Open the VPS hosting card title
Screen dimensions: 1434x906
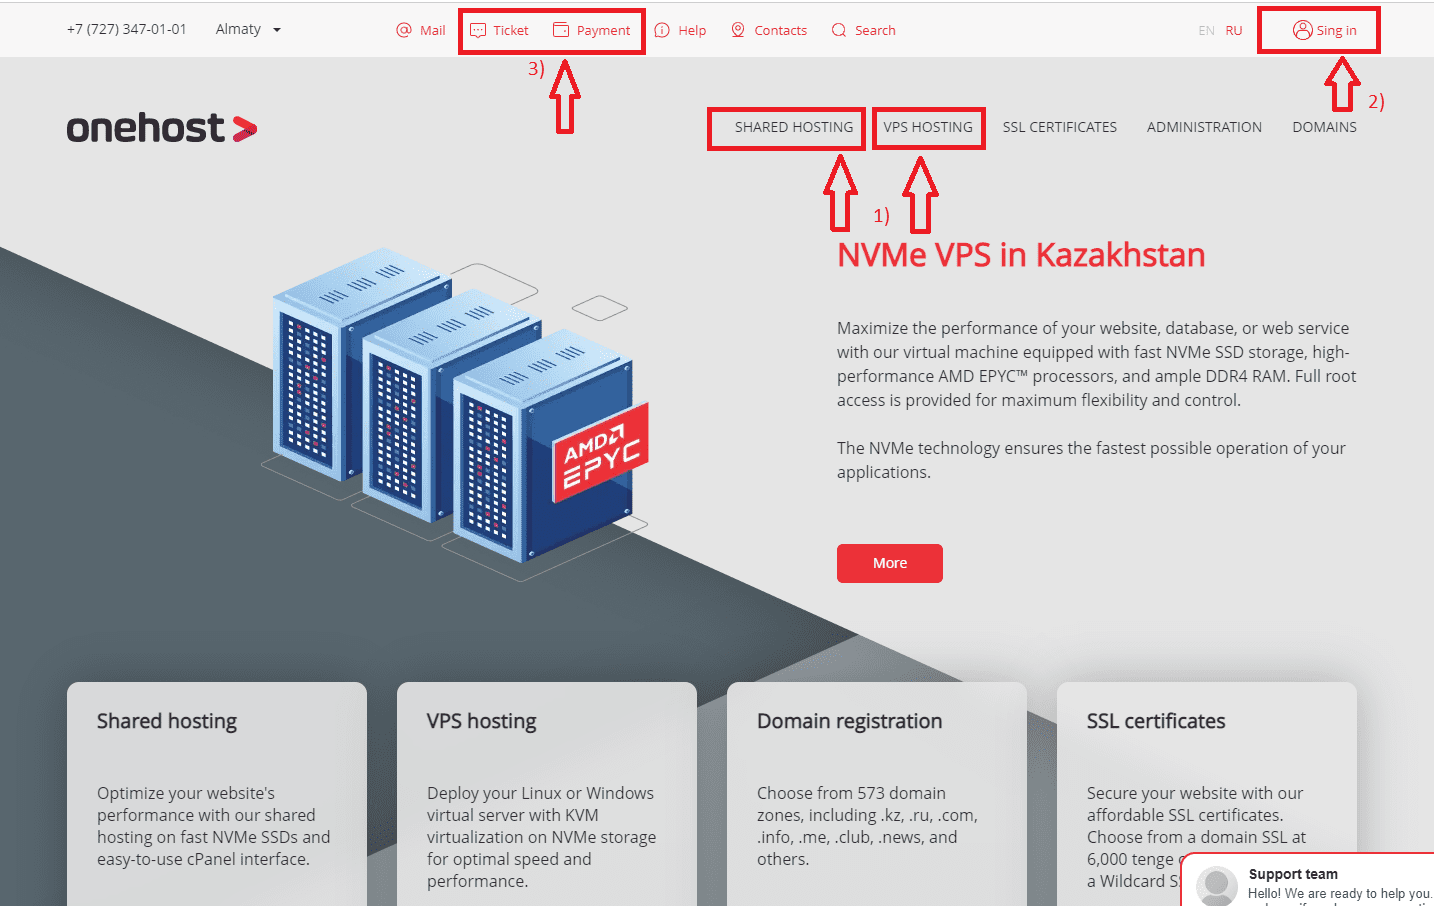(481, 721)
